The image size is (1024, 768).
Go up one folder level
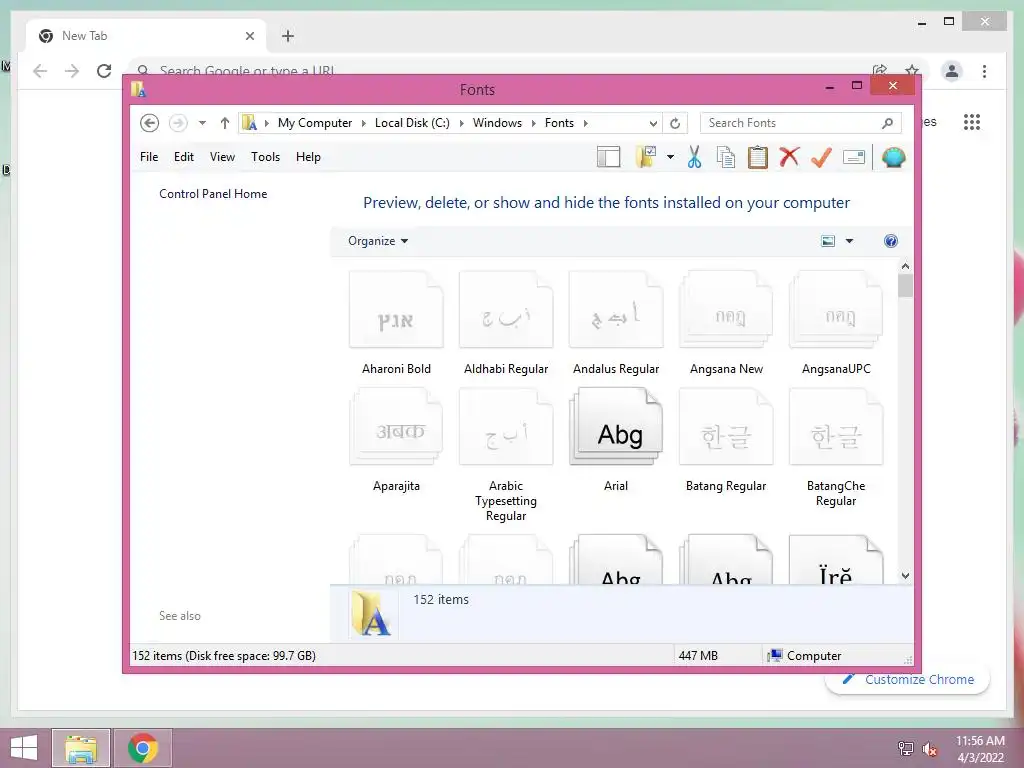pos(225,123)
